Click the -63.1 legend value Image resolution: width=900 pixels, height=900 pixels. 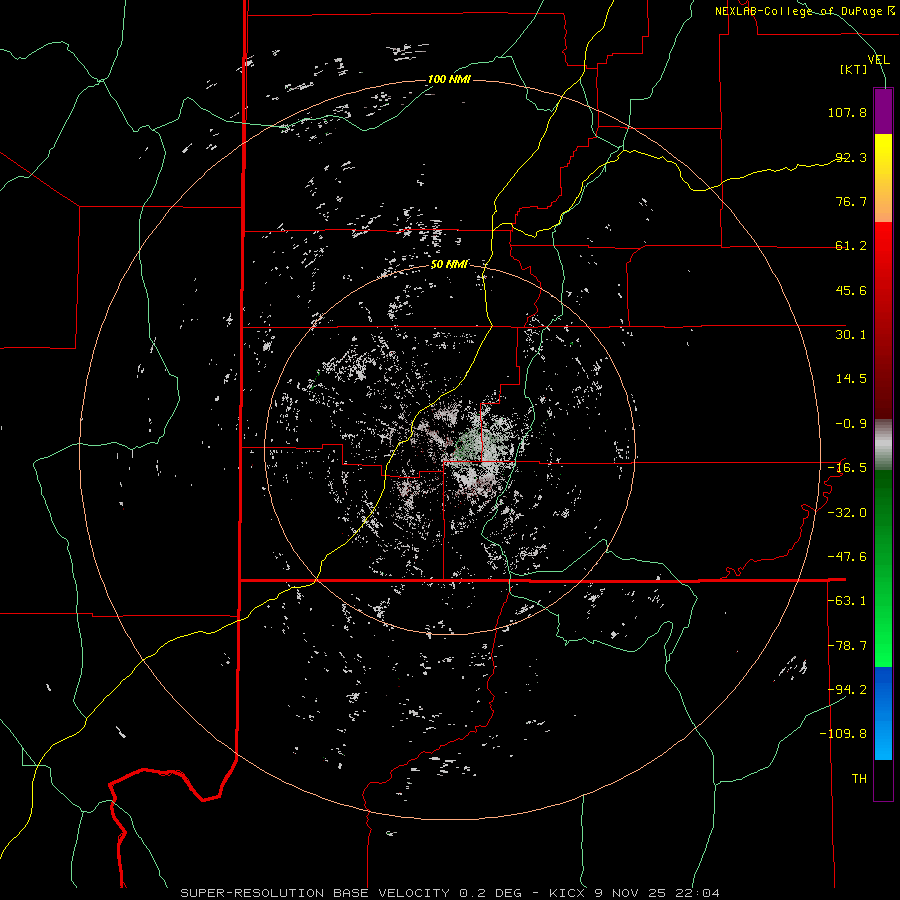click(x=847, y=601)
